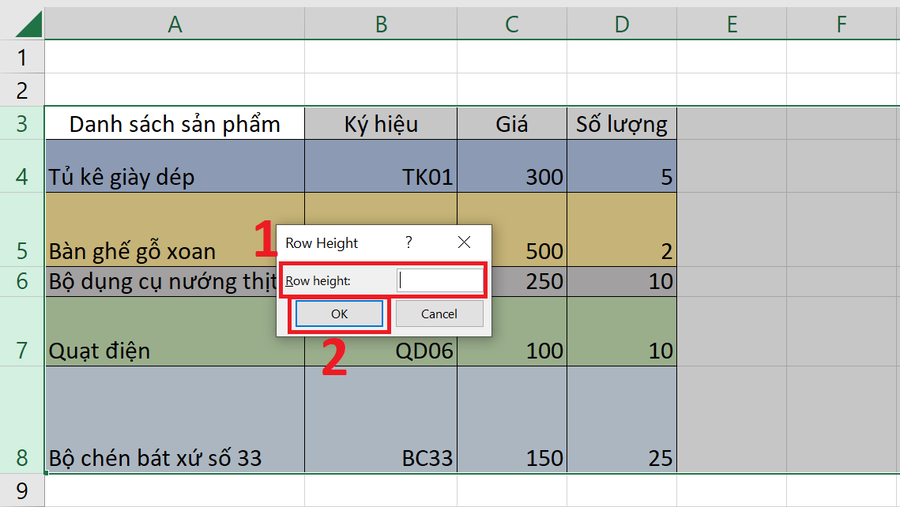Click the 'Giá' header cell
Viewport: 900px width, 507px height.
(512, 123)
